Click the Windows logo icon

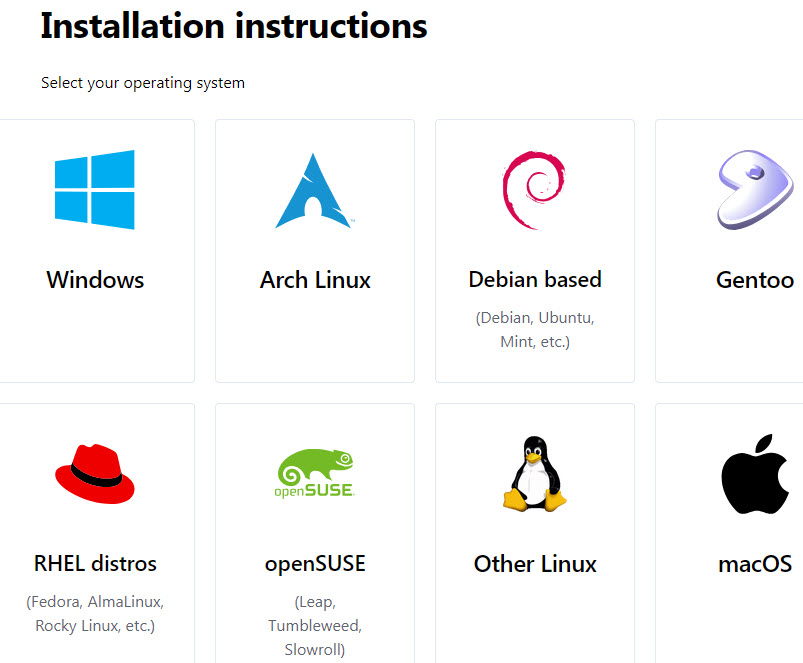[95, 189]
